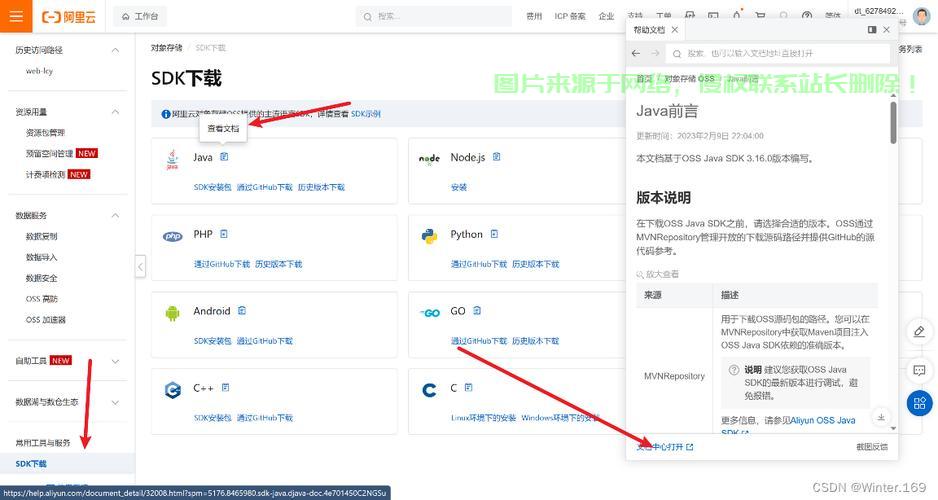Image resolution: width=938 pixels, height=500 pixels.
Task: Click the user avatar picture
Action: (922, 16)
